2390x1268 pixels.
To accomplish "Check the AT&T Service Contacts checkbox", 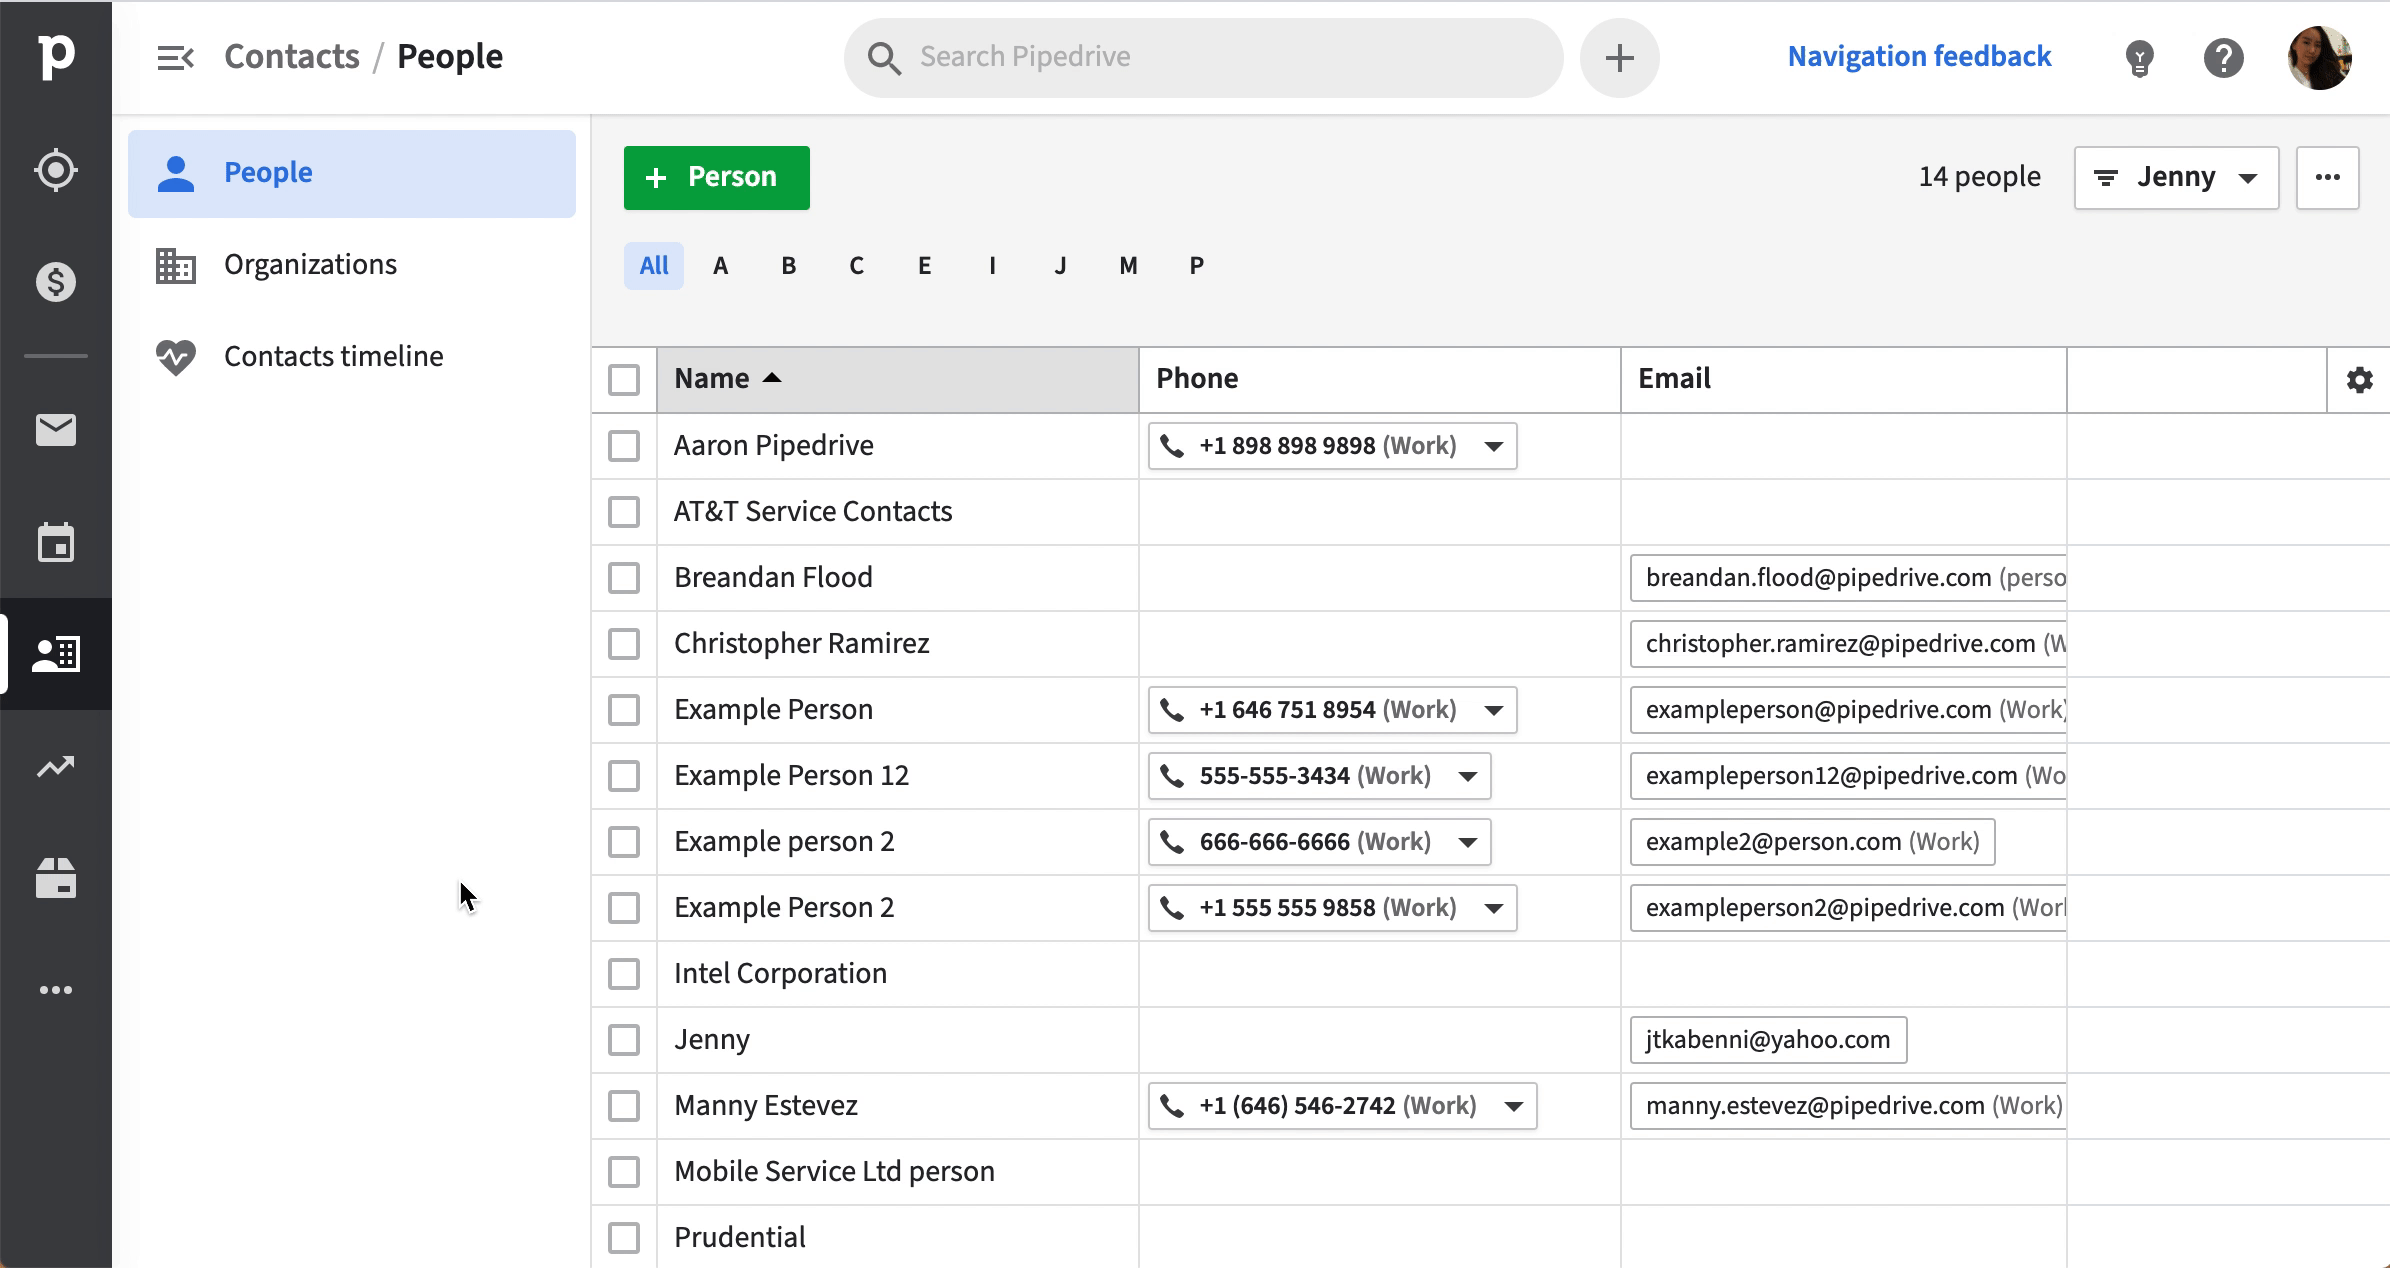I will [624, 512].
